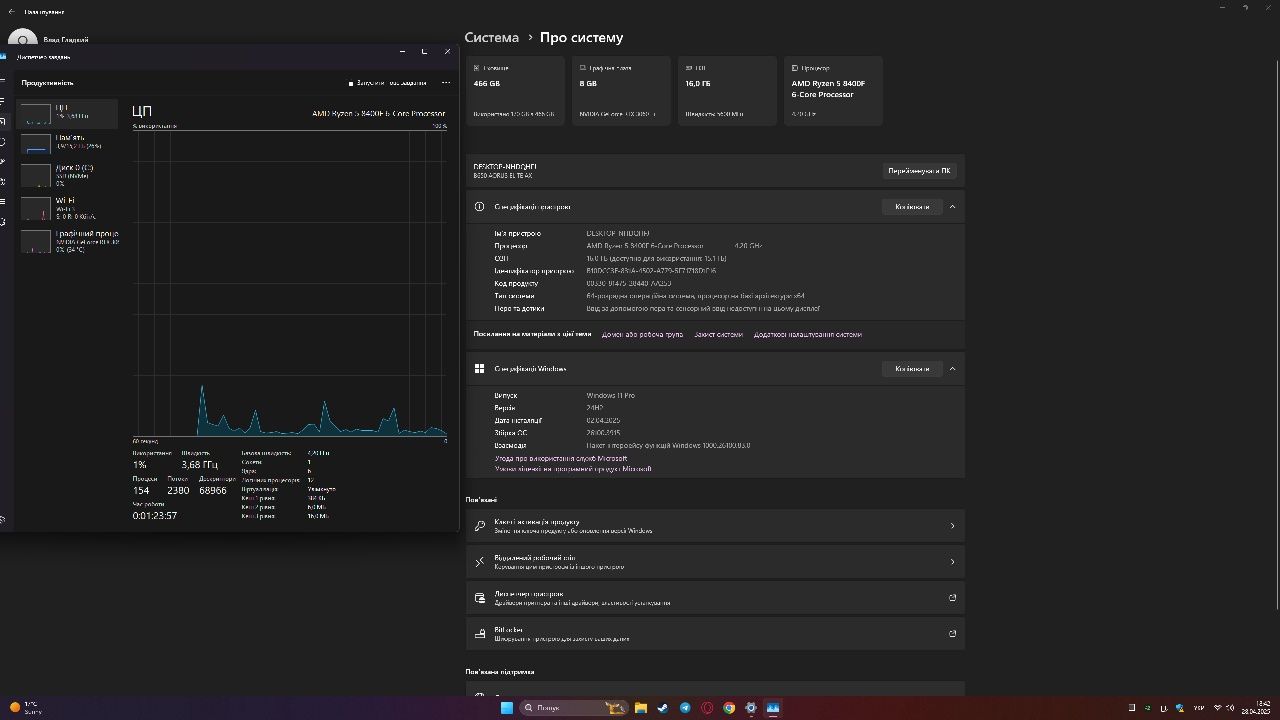The width and height of the screenshot is (1280, 720).
Task: Switch to Task Manager via taskbar icon
Action: pos(773,708)
